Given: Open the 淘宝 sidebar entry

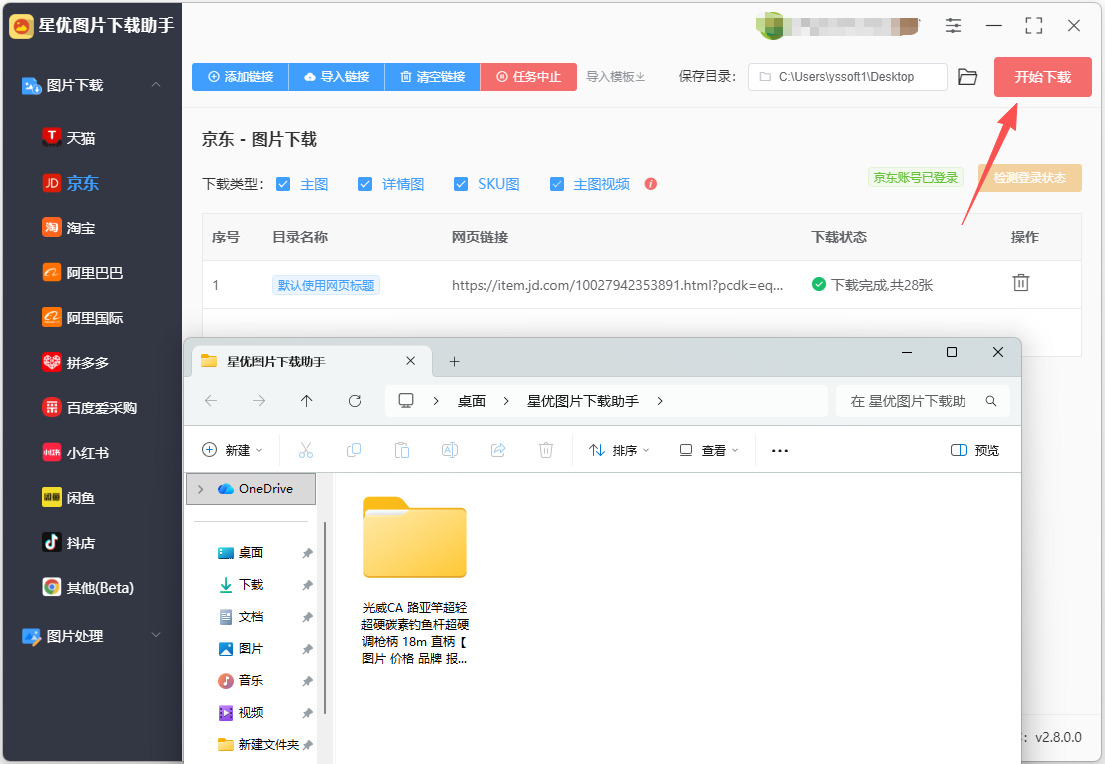Looking at the screenshot, I should coord(69,228).
